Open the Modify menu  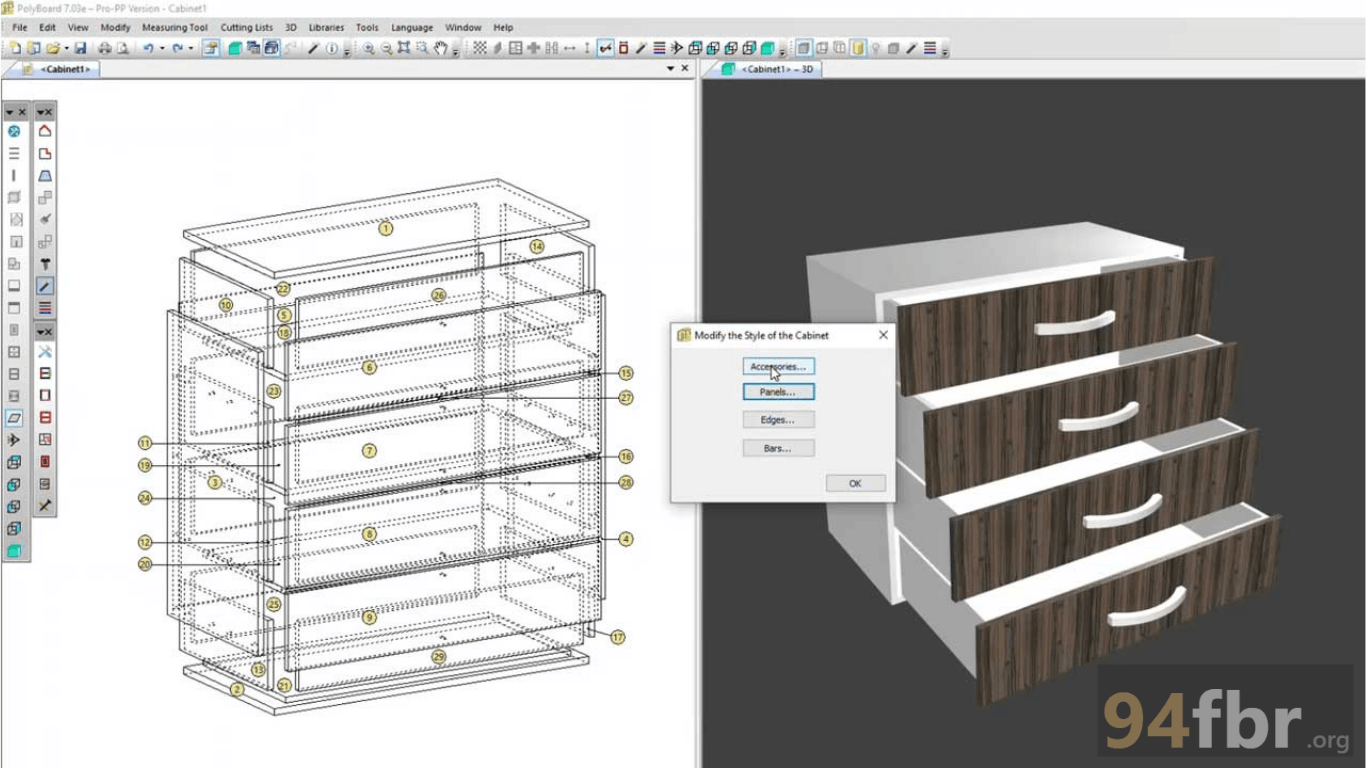click(x=115, y=27)
